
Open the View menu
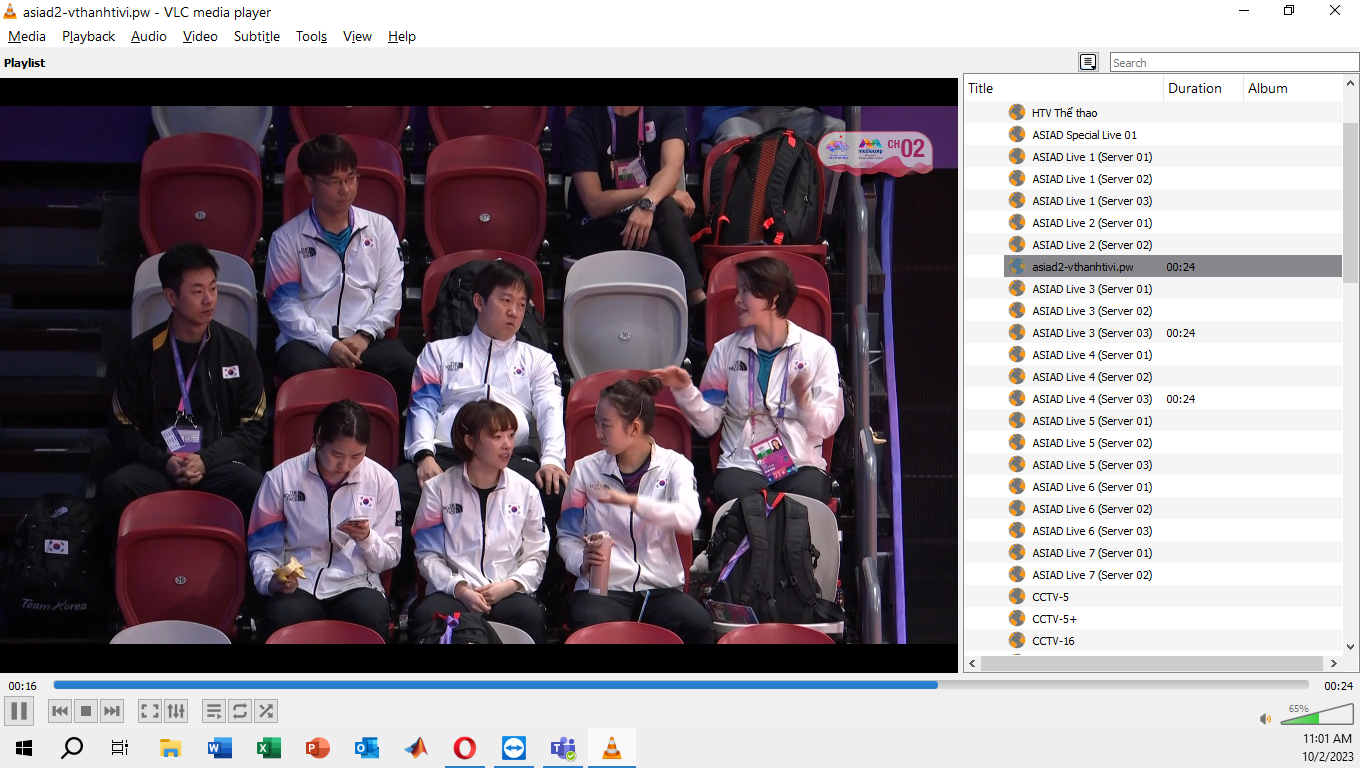pos(357,36)
